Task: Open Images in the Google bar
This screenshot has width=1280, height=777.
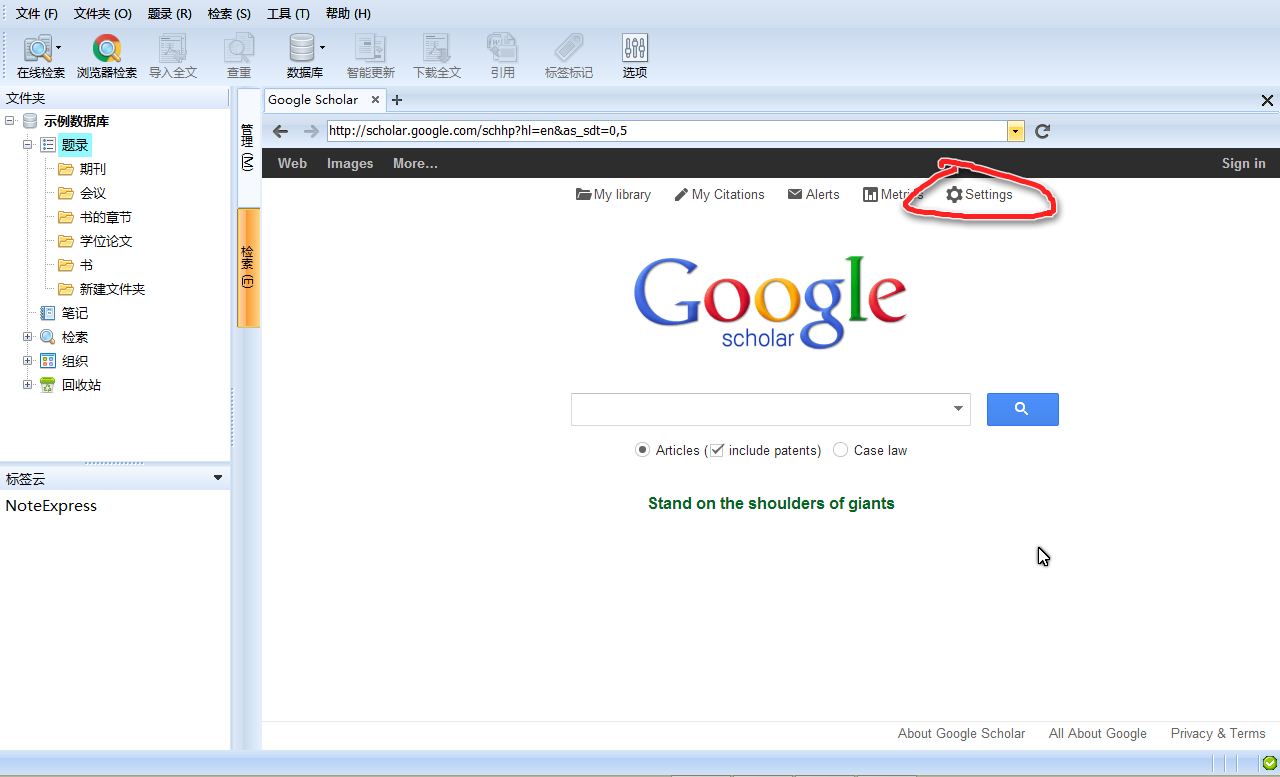Action: tap(350, 163)
